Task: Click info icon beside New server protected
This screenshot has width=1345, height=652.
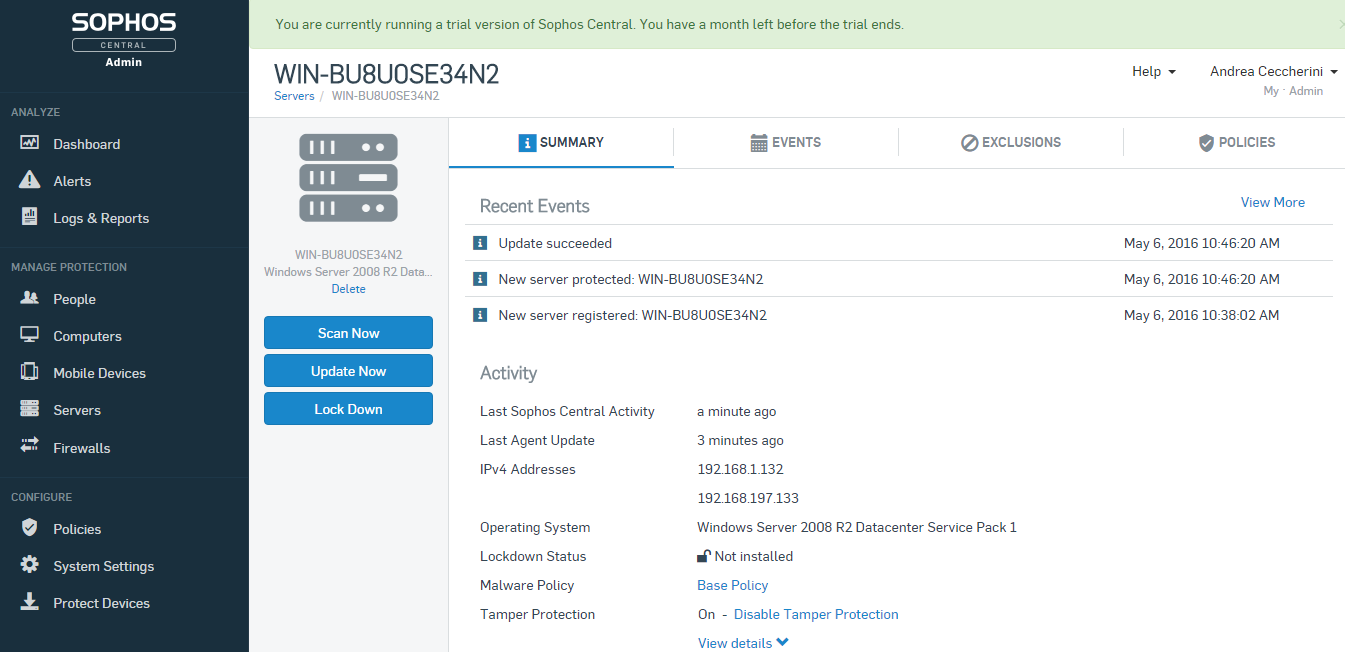Action: [x=479, y=279]
